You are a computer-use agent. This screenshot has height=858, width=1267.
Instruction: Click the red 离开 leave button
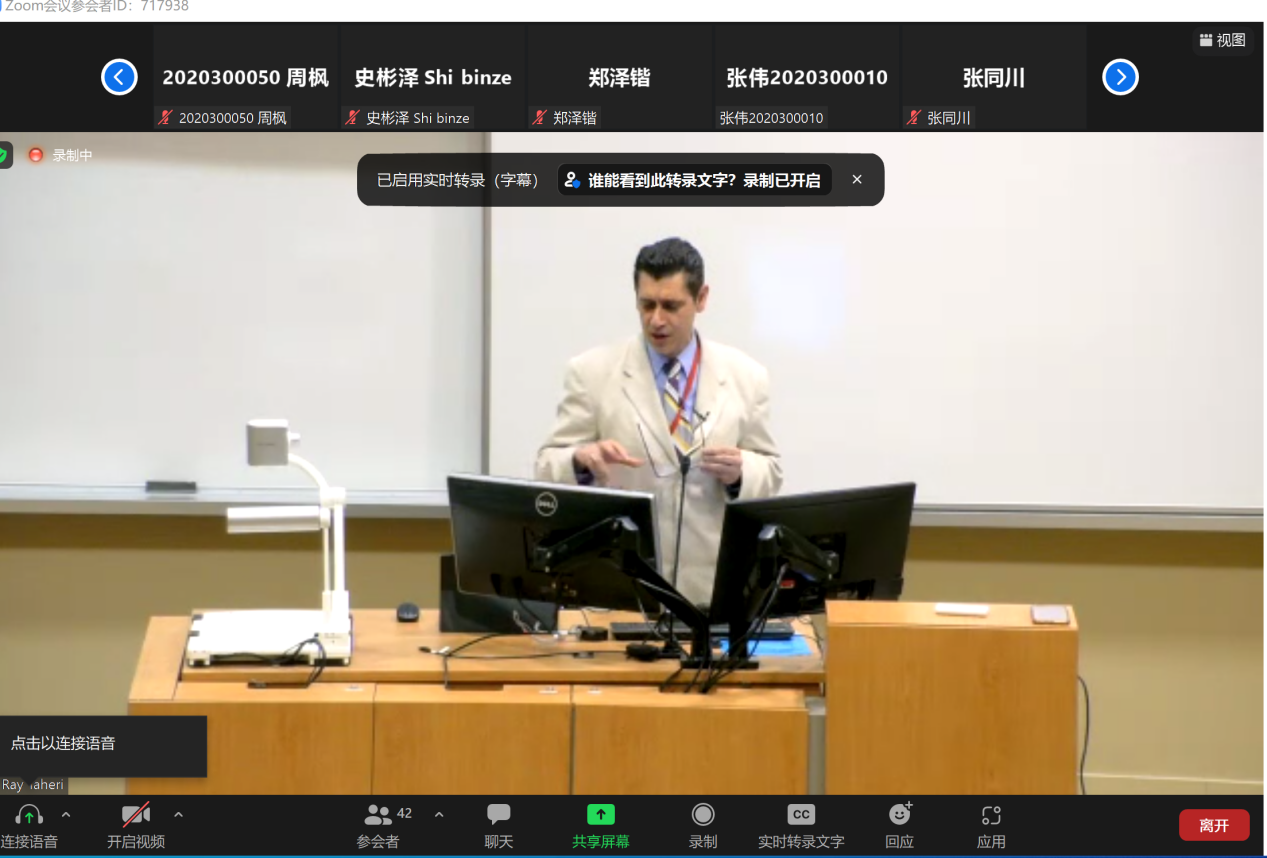(x=1214, y=825)
